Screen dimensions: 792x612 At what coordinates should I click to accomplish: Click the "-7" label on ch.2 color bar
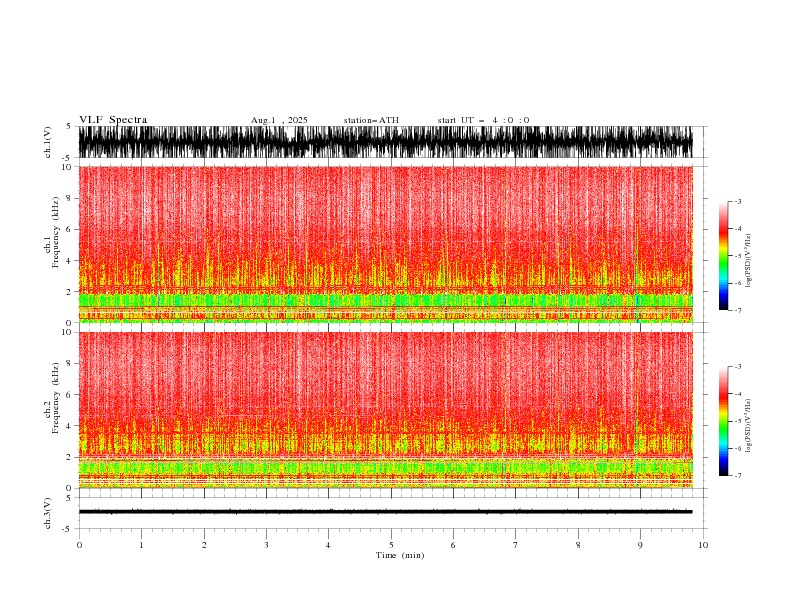[737, 475]
